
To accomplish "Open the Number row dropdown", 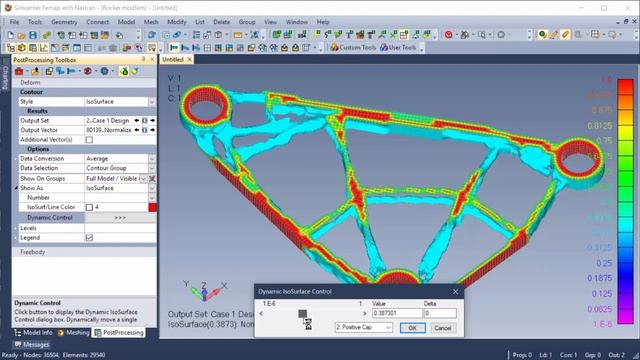I will 152,198.
